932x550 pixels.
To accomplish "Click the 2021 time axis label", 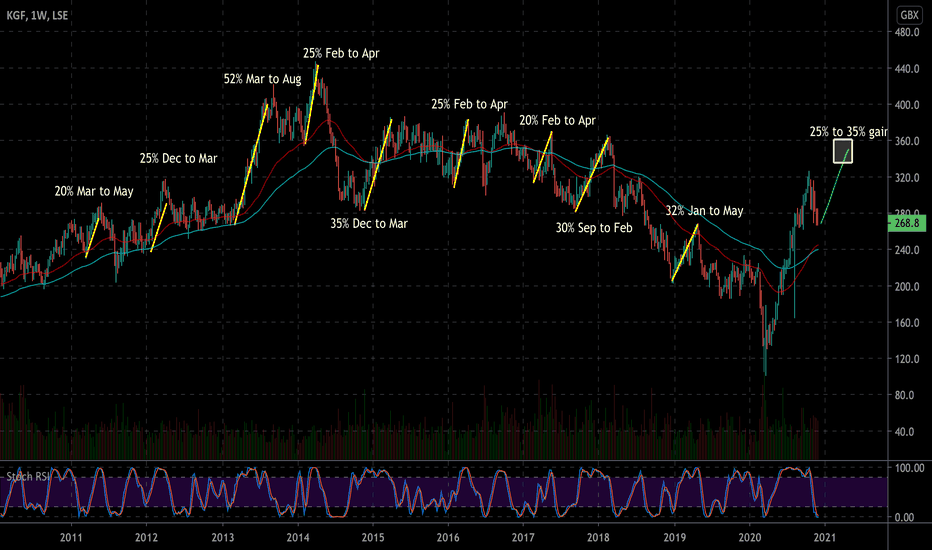I will (825, 538).
